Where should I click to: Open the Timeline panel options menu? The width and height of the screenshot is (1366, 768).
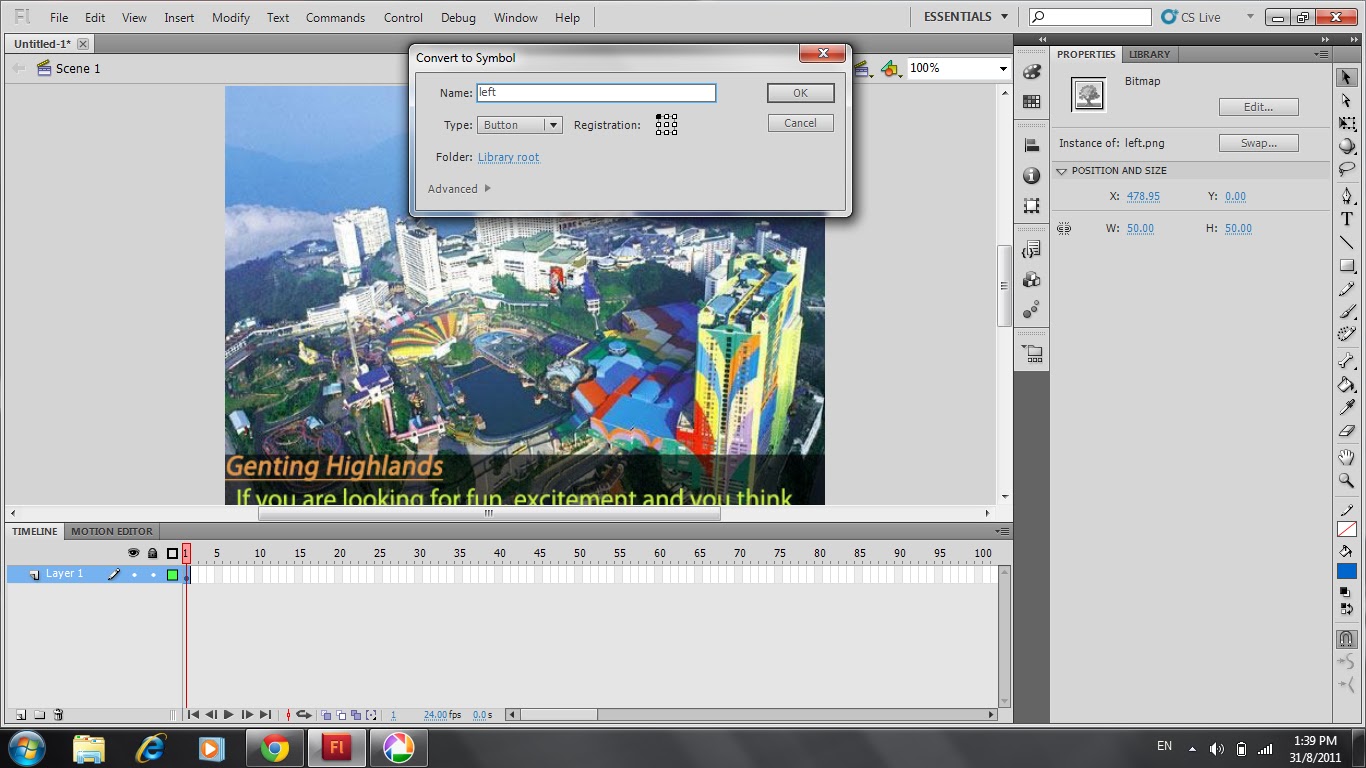tap(1003, 531)
